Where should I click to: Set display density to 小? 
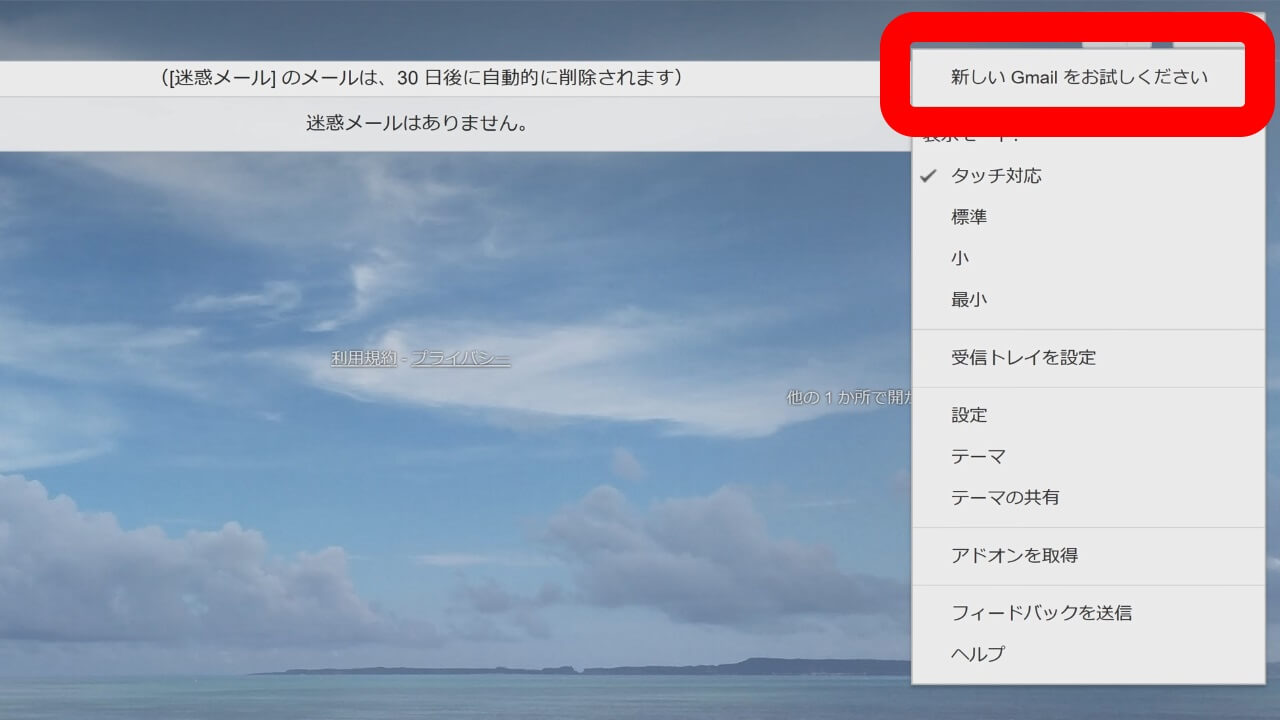960,258
